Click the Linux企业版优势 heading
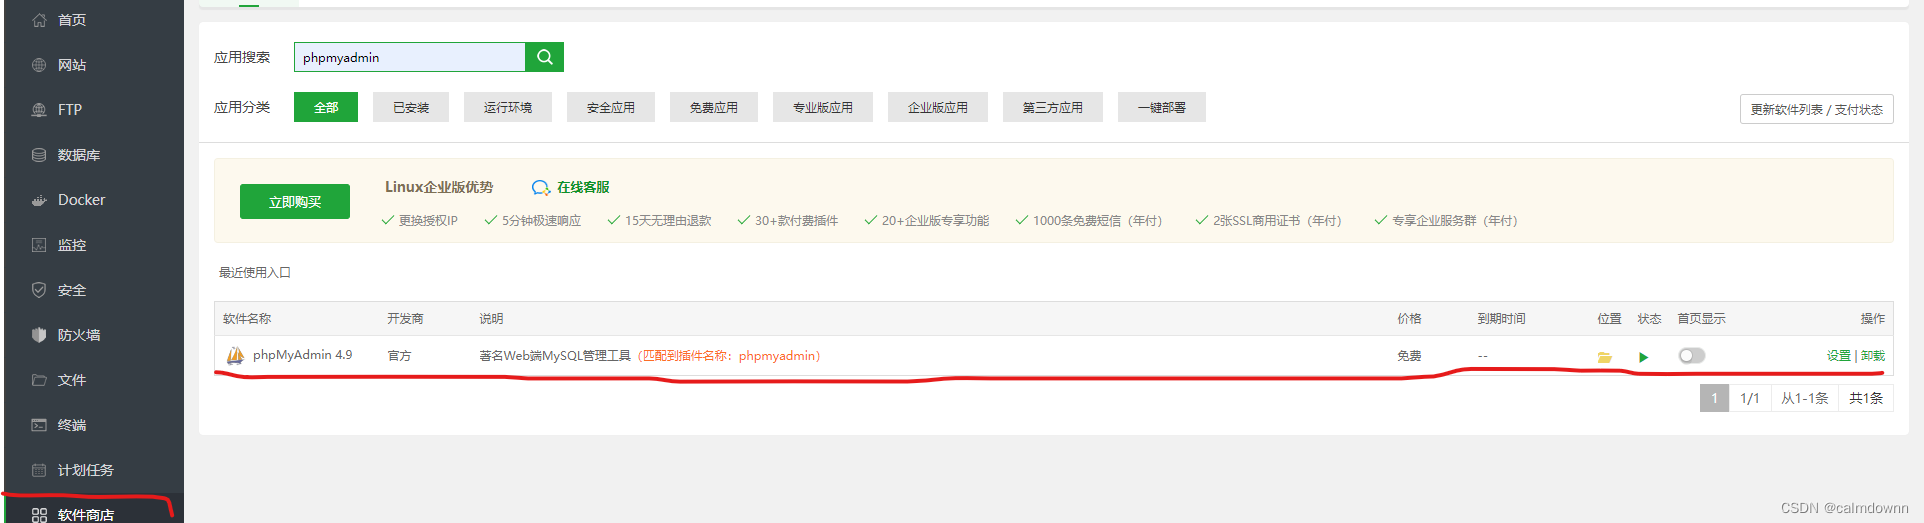This screenshot has width=1924, height=523. point(439,187)
